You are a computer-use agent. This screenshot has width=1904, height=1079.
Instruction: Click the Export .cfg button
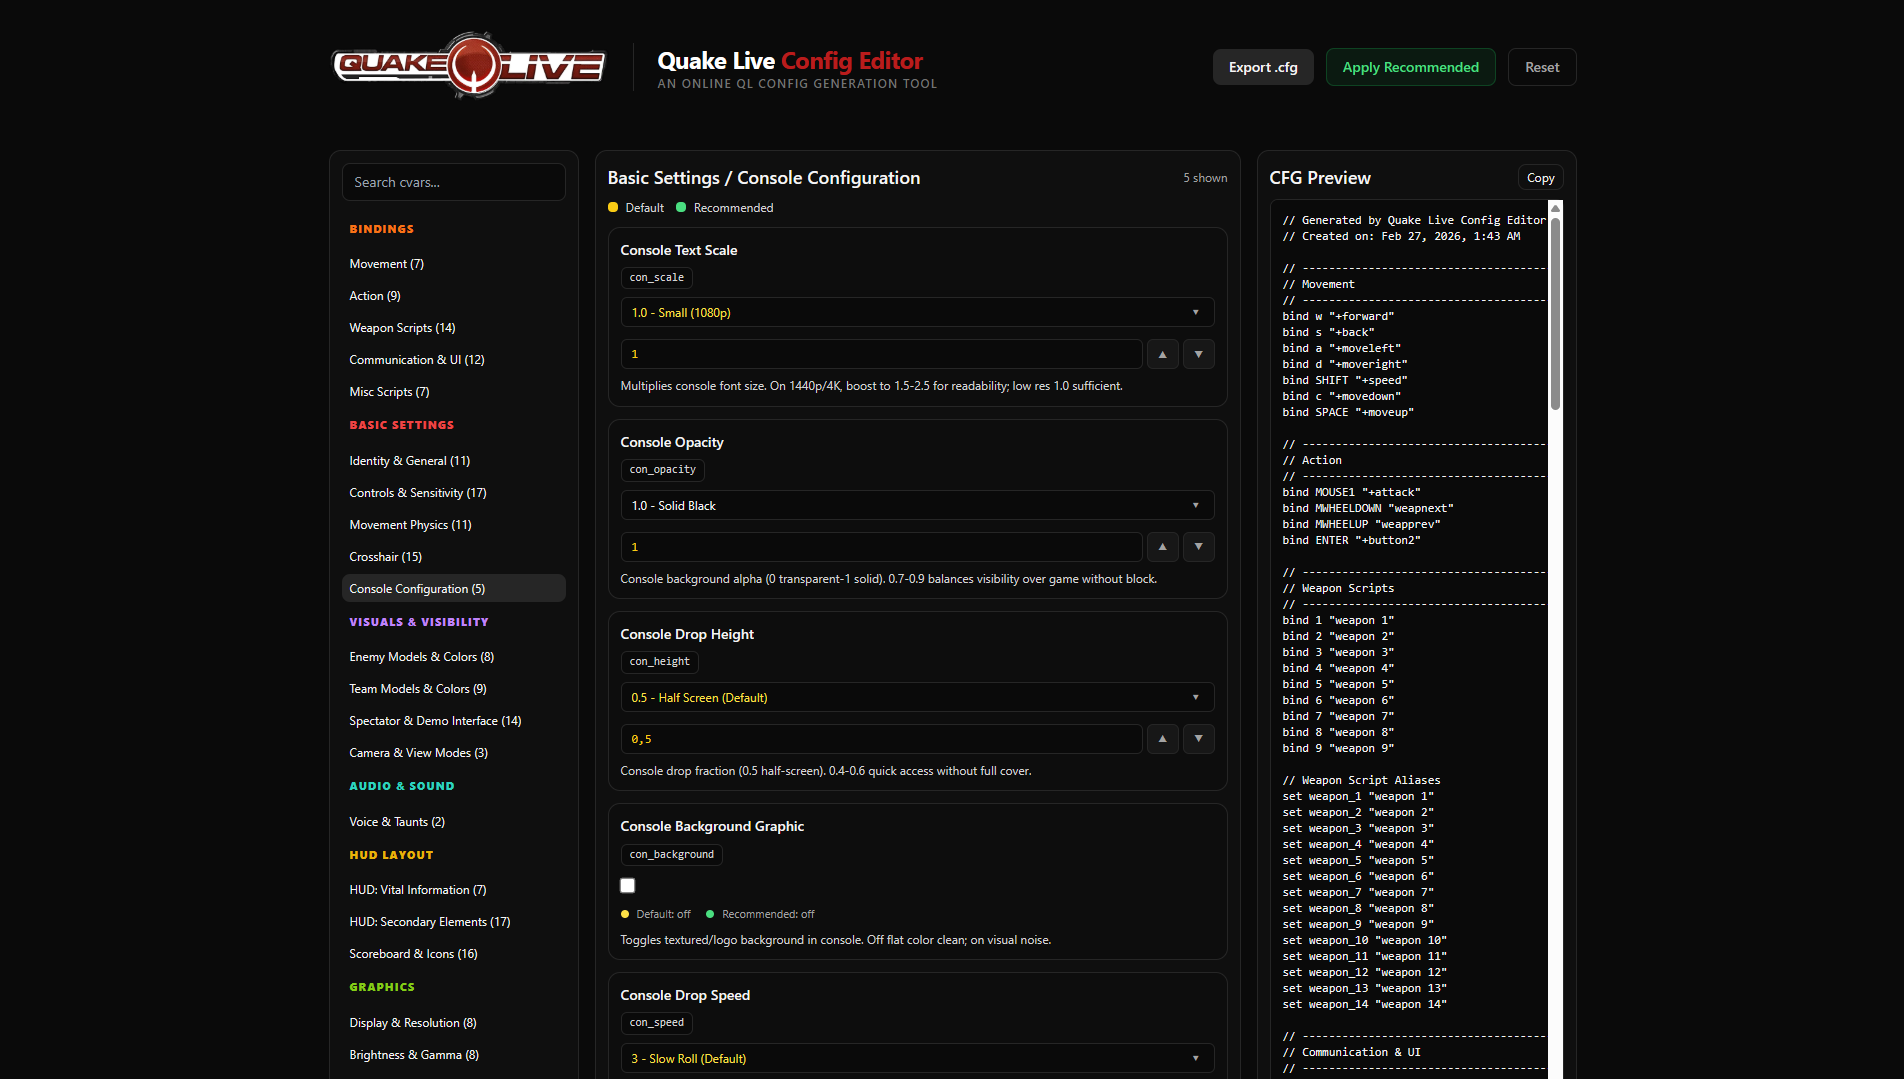click(1262, 67)
